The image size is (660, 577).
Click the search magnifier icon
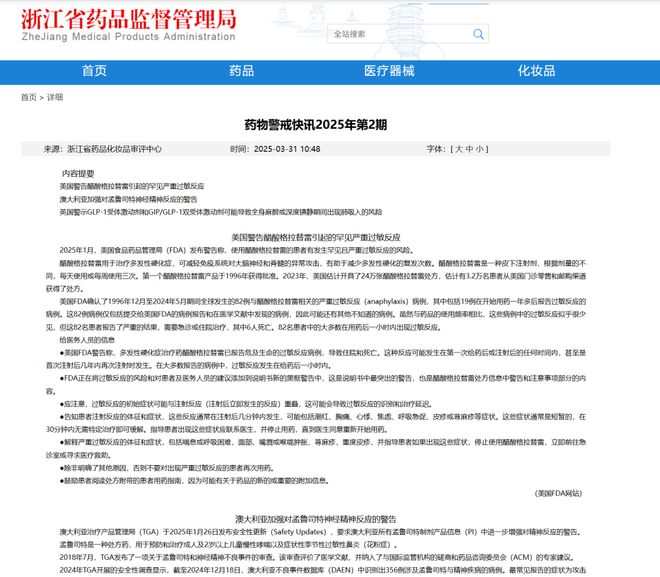coord(478,34)
